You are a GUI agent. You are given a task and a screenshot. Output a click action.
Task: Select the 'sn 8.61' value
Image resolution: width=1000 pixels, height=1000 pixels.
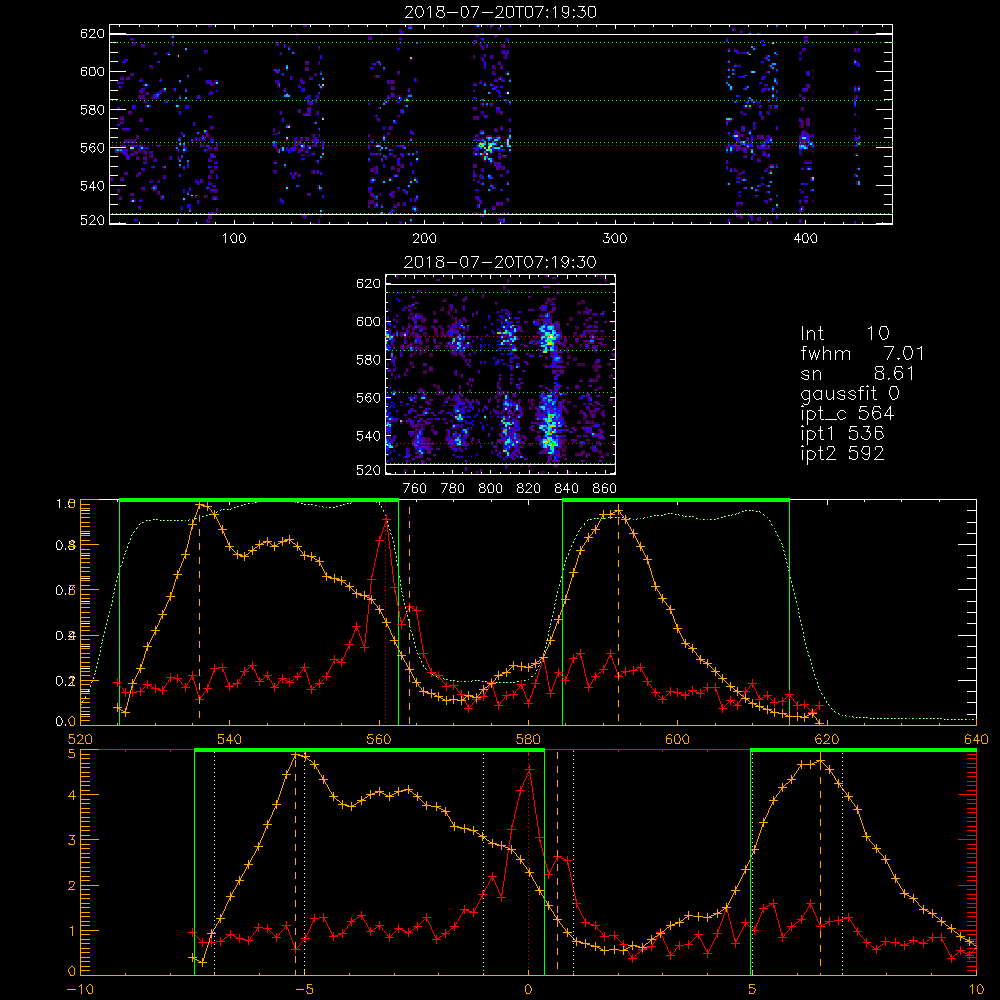coord(857,373)
